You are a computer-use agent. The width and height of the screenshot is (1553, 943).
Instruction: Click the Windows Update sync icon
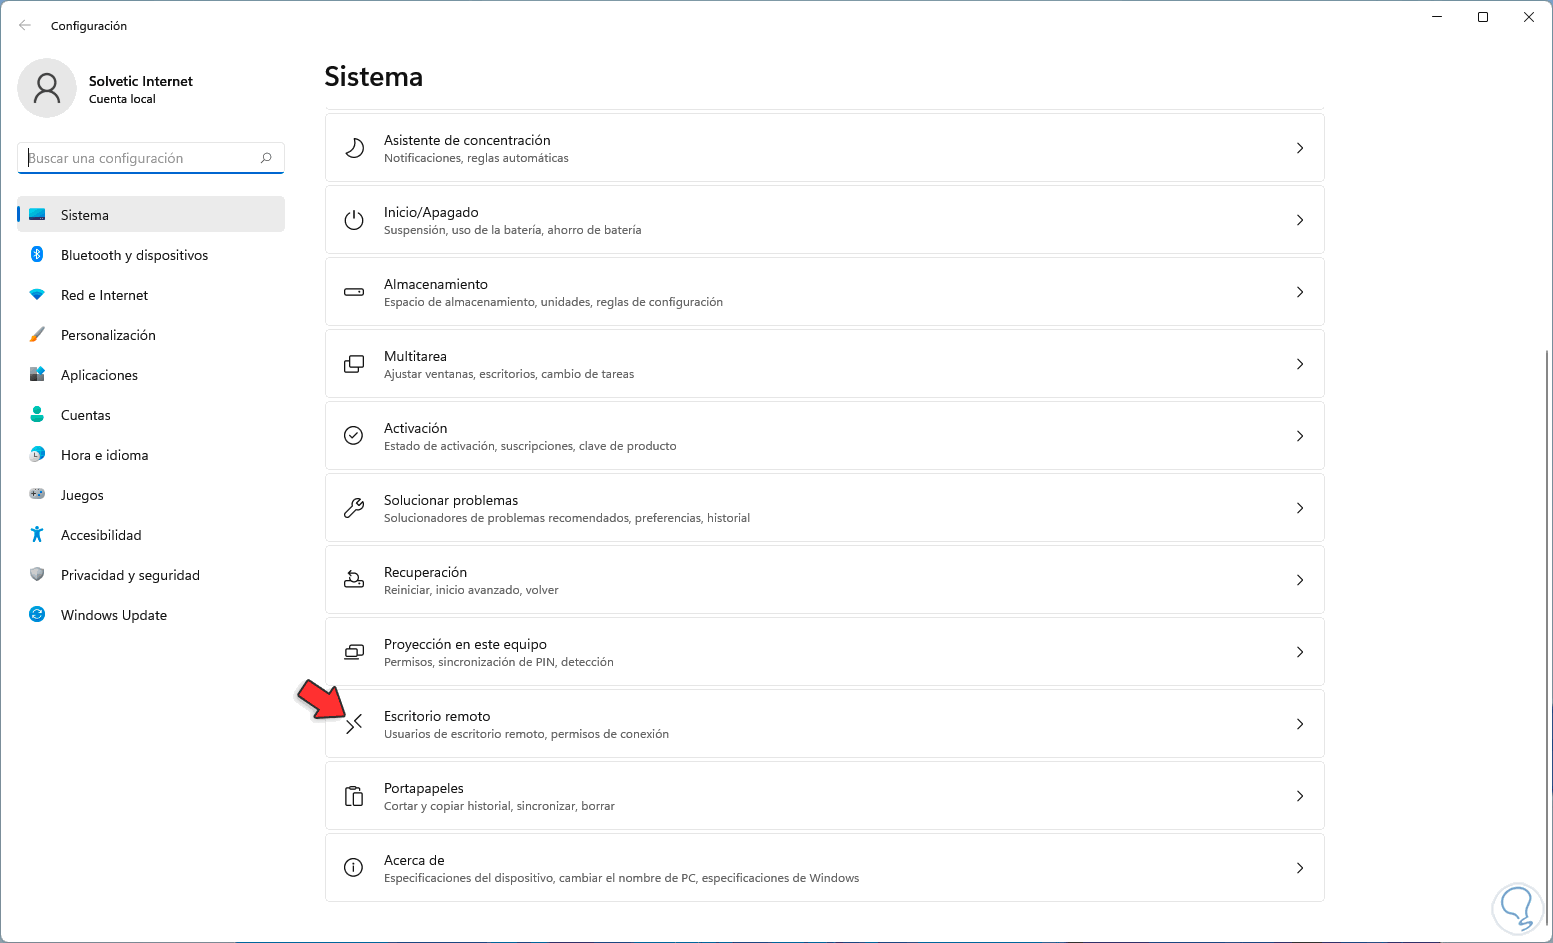pyautogui.click(x=37, y=615)
